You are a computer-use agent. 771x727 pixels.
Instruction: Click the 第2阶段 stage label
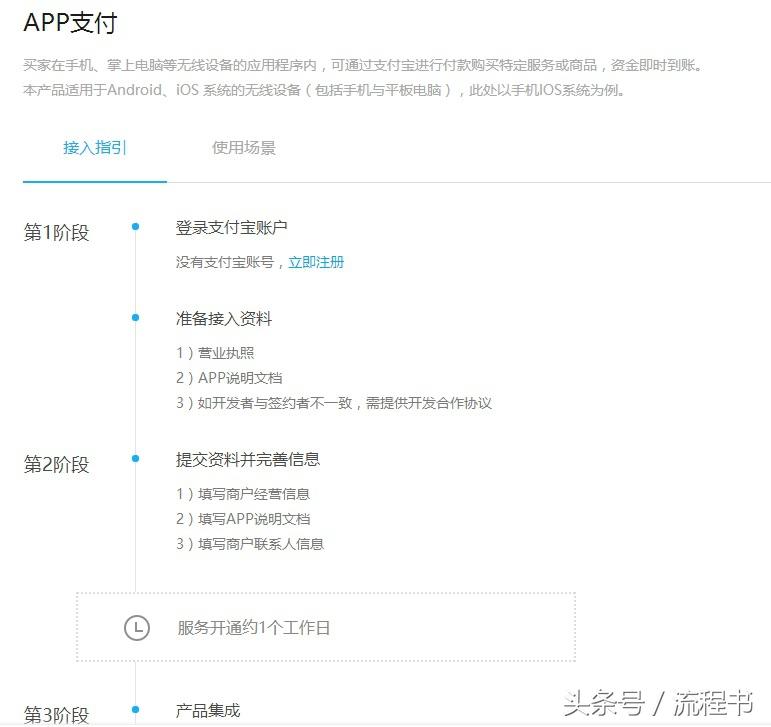56,465
